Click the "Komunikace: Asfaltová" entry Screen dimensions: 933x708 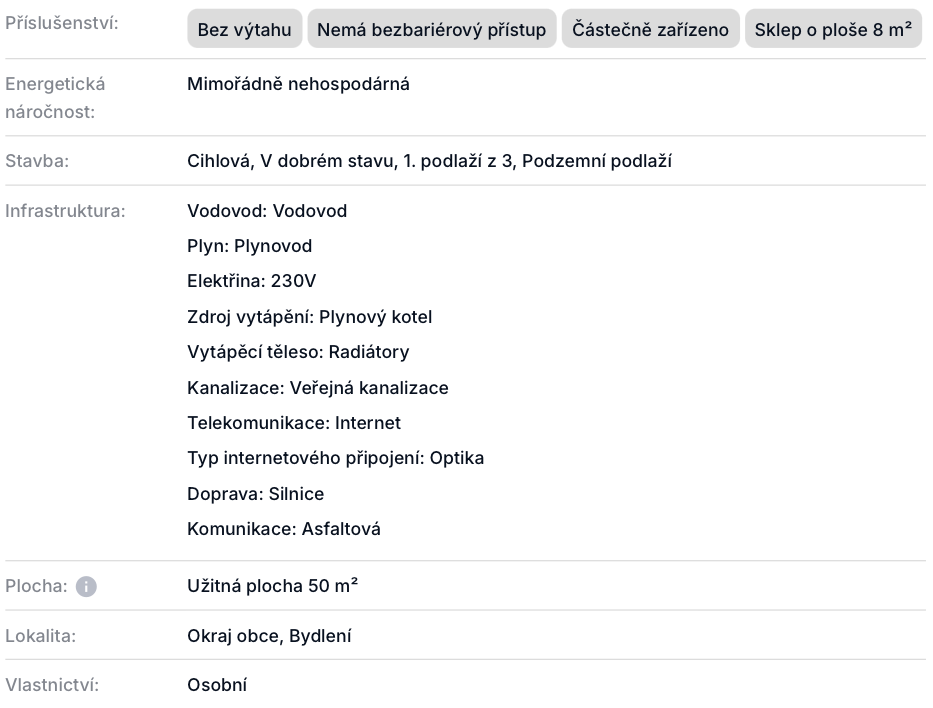[284, 529]
